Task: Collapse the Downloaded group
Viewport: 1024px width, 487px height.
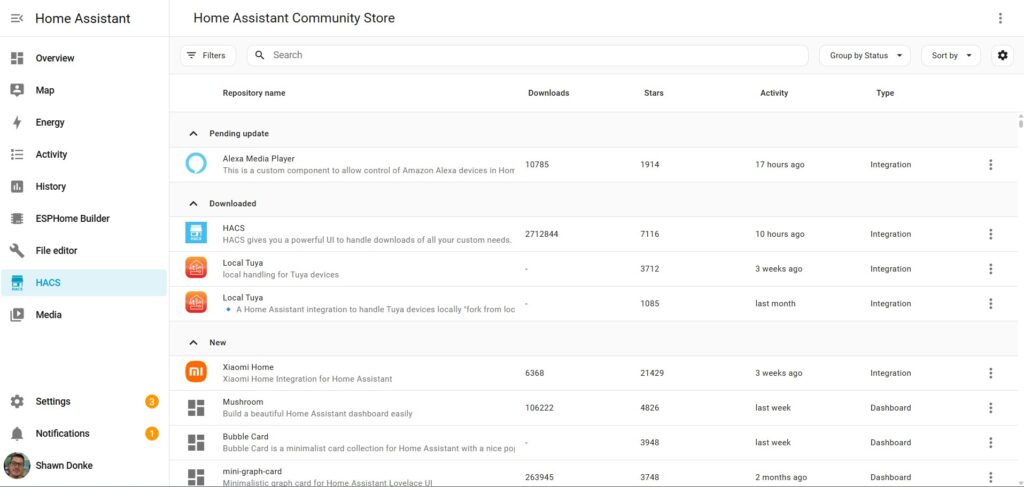Action: (193, 204)
